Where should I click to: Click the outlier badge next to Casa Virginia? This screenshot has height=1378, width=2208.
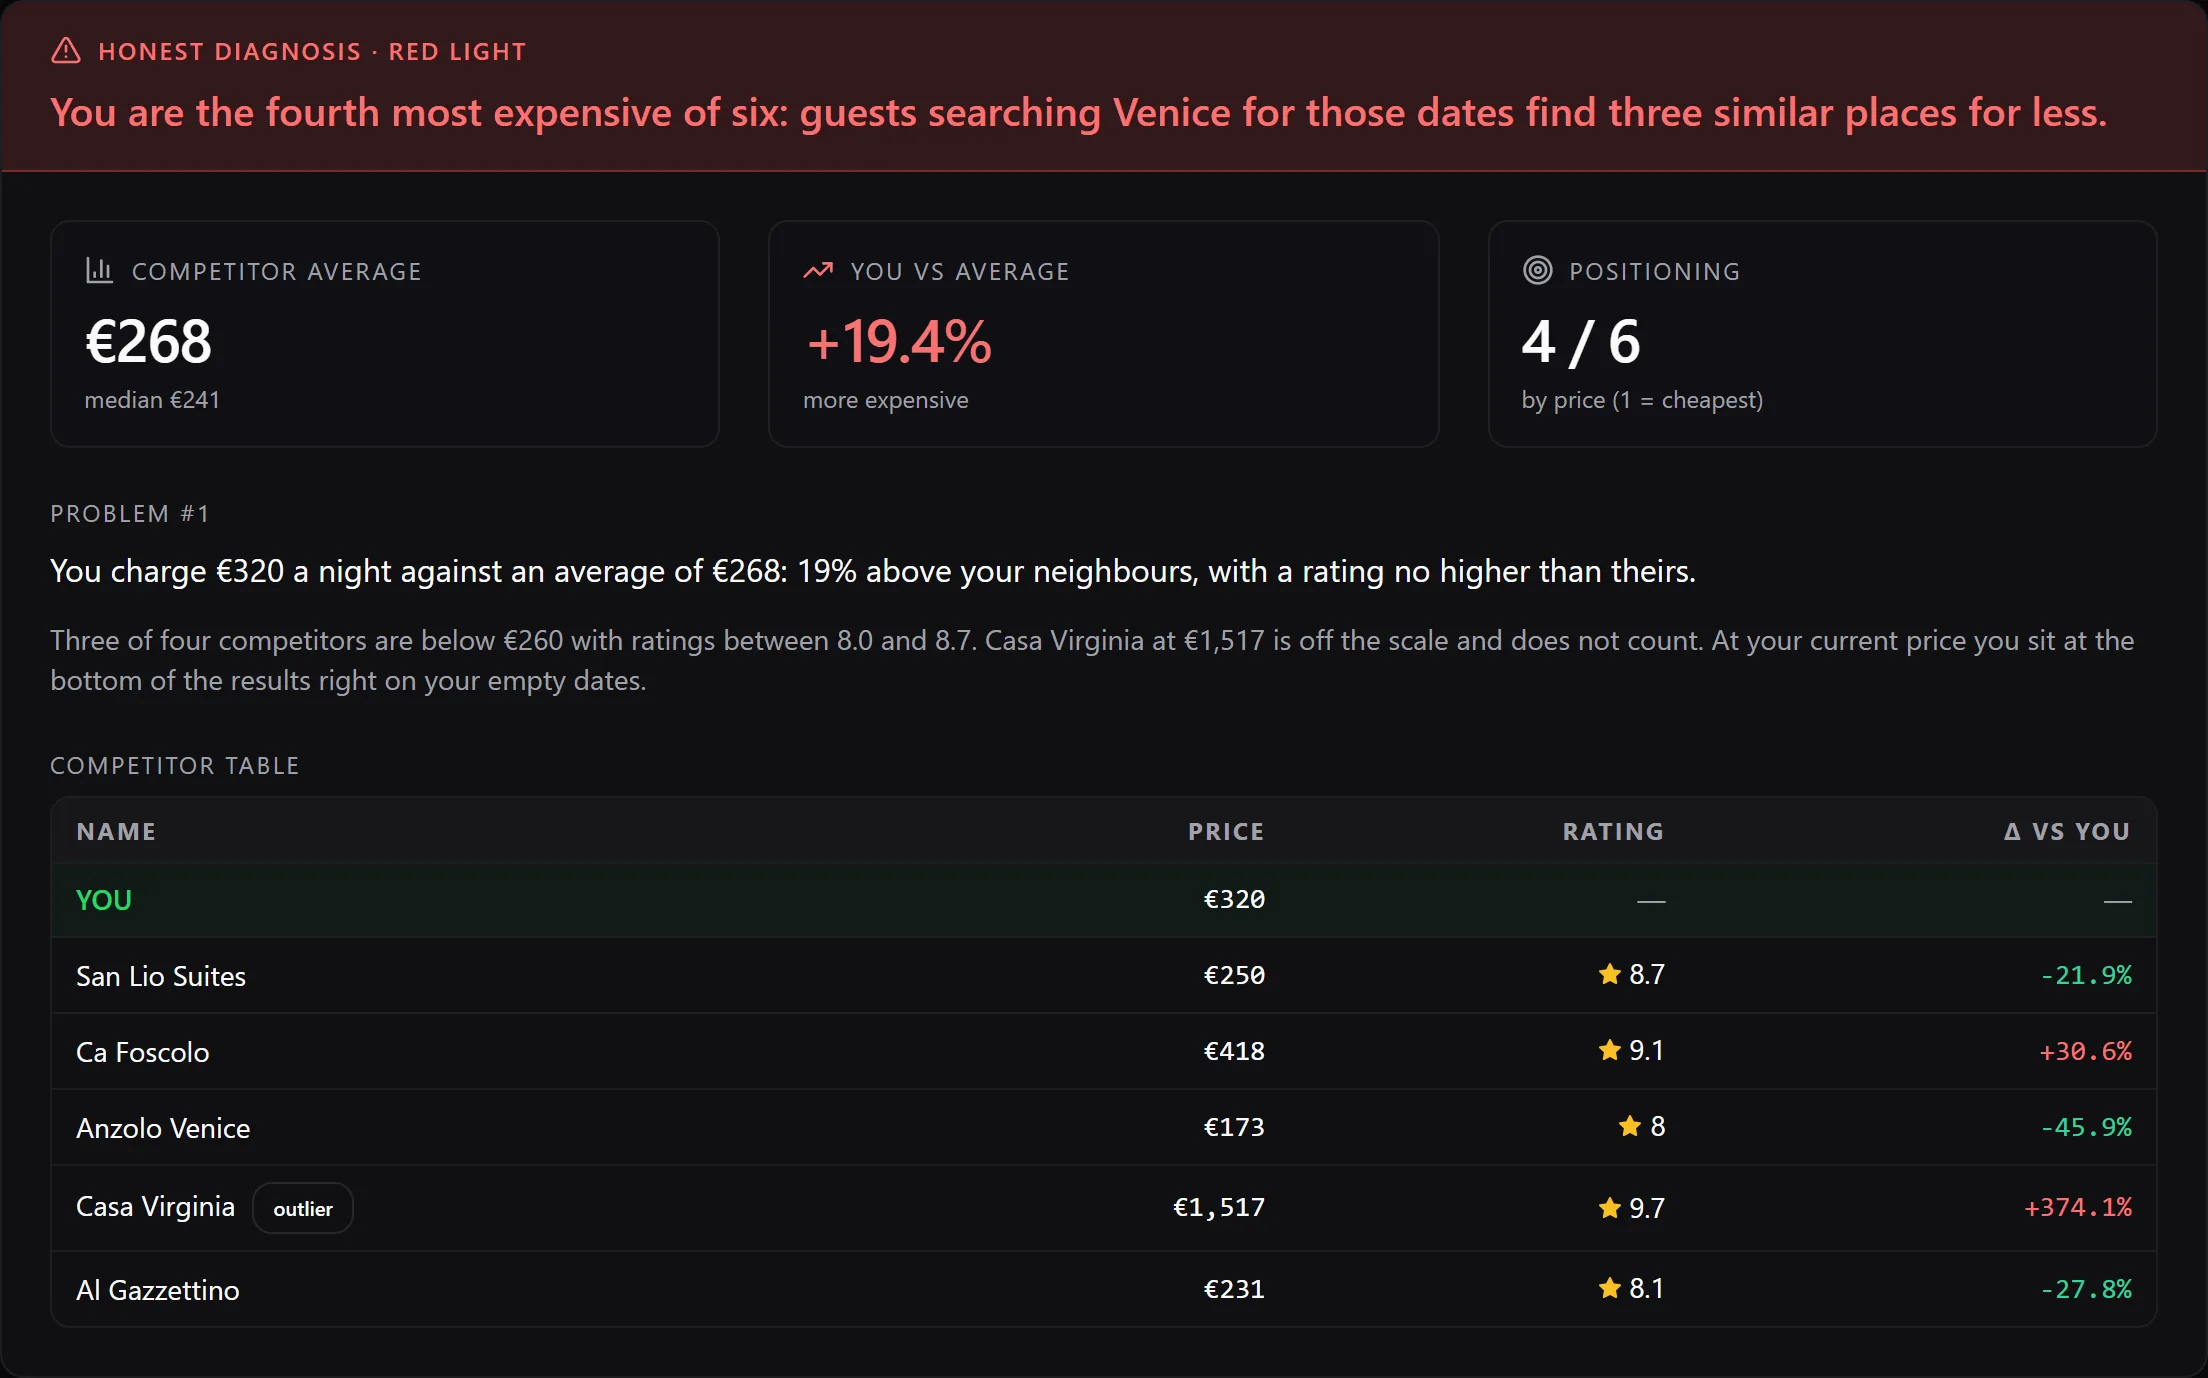[303, 1208]
